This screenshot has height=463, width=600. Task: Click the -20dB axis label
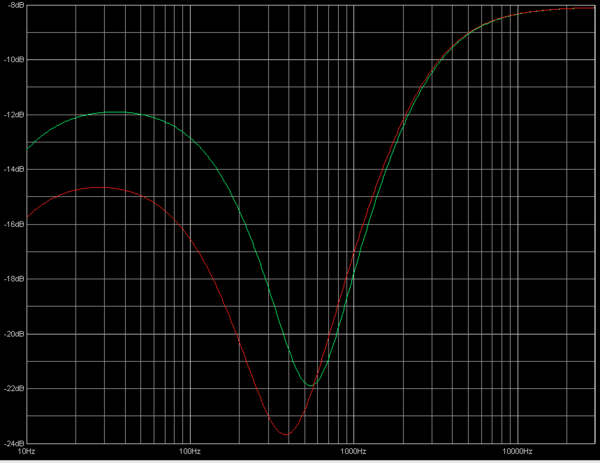click(x=14, y=334)
